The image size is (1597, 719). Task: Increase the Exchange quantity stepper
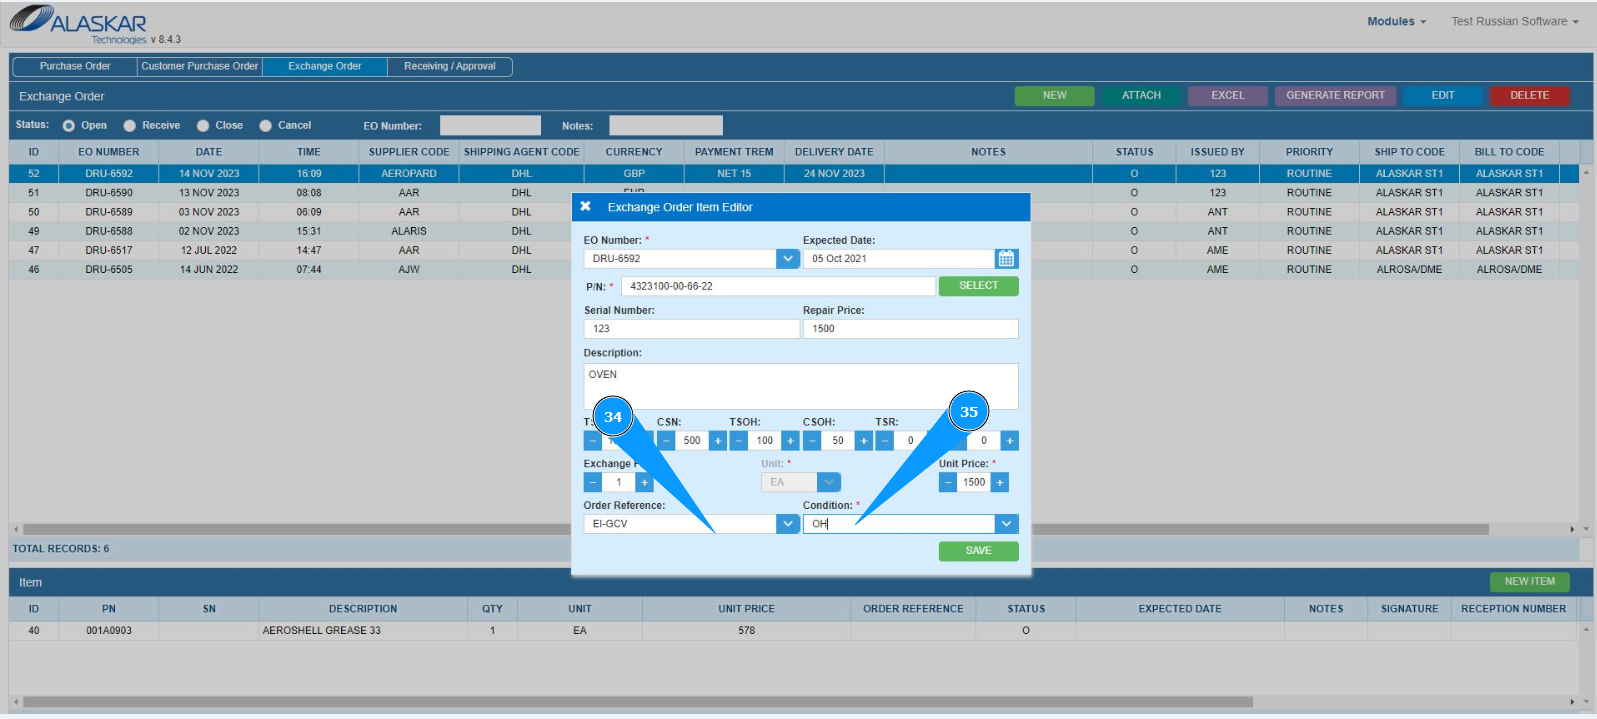tap(644, 483)
